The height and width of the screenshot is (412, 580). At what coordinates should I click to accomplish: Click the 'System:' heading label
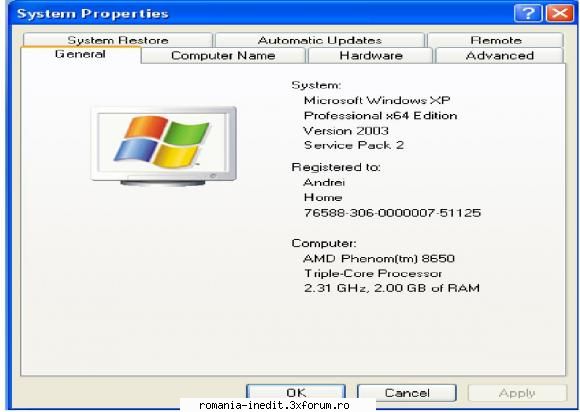(316, 85)
